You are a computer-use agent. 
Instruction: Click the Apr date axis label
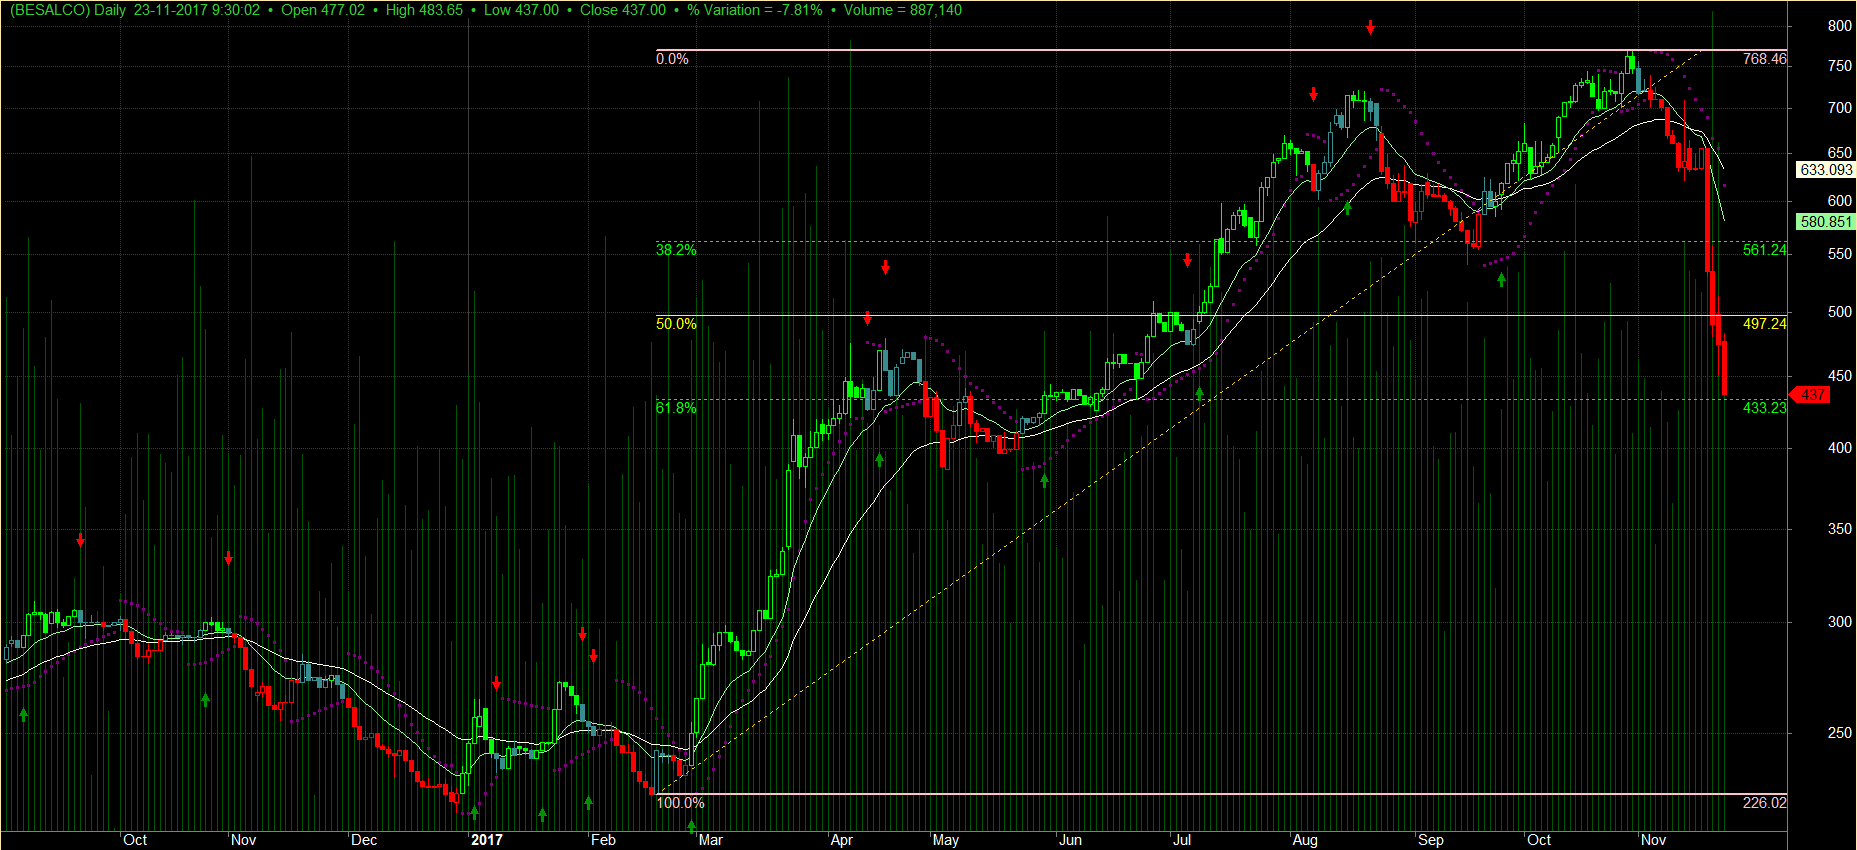click(x=841, y=840)
